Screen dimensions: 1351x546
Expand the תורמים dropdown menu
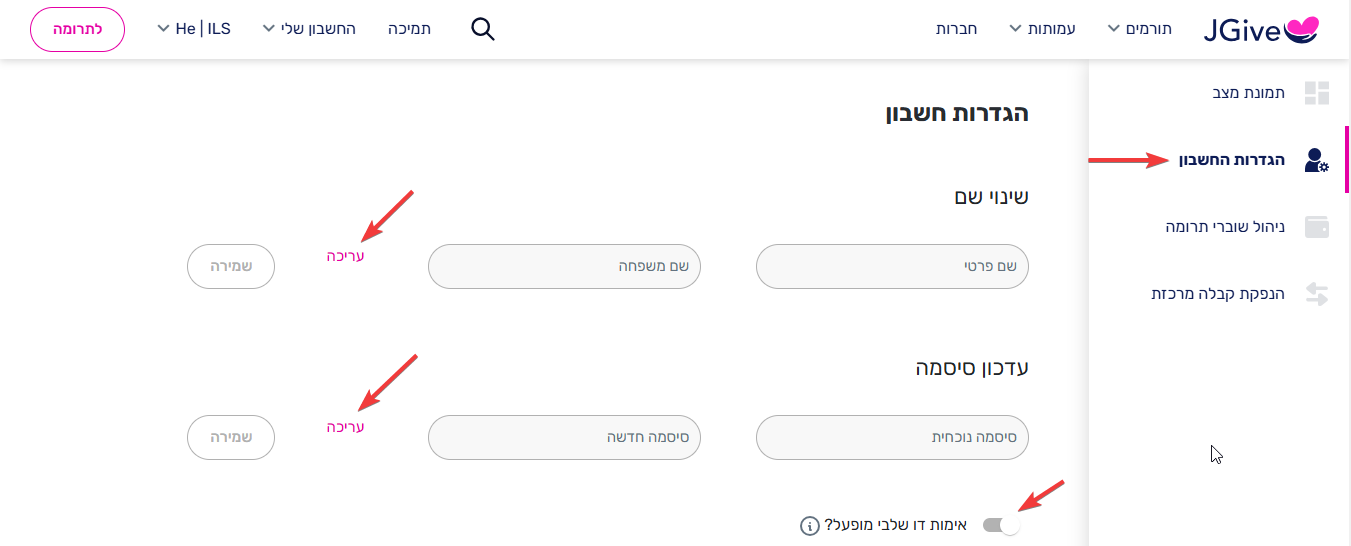tap(1140, 29)
